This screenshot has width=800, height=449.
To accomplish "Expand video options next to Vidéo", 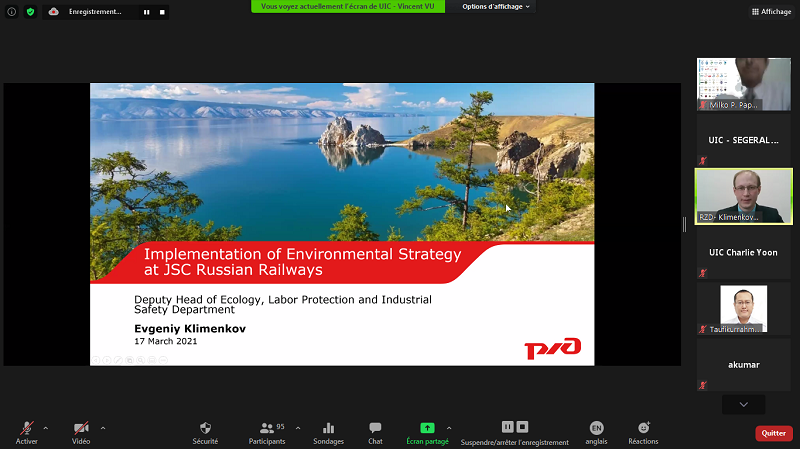I will [x=103, y=428].
